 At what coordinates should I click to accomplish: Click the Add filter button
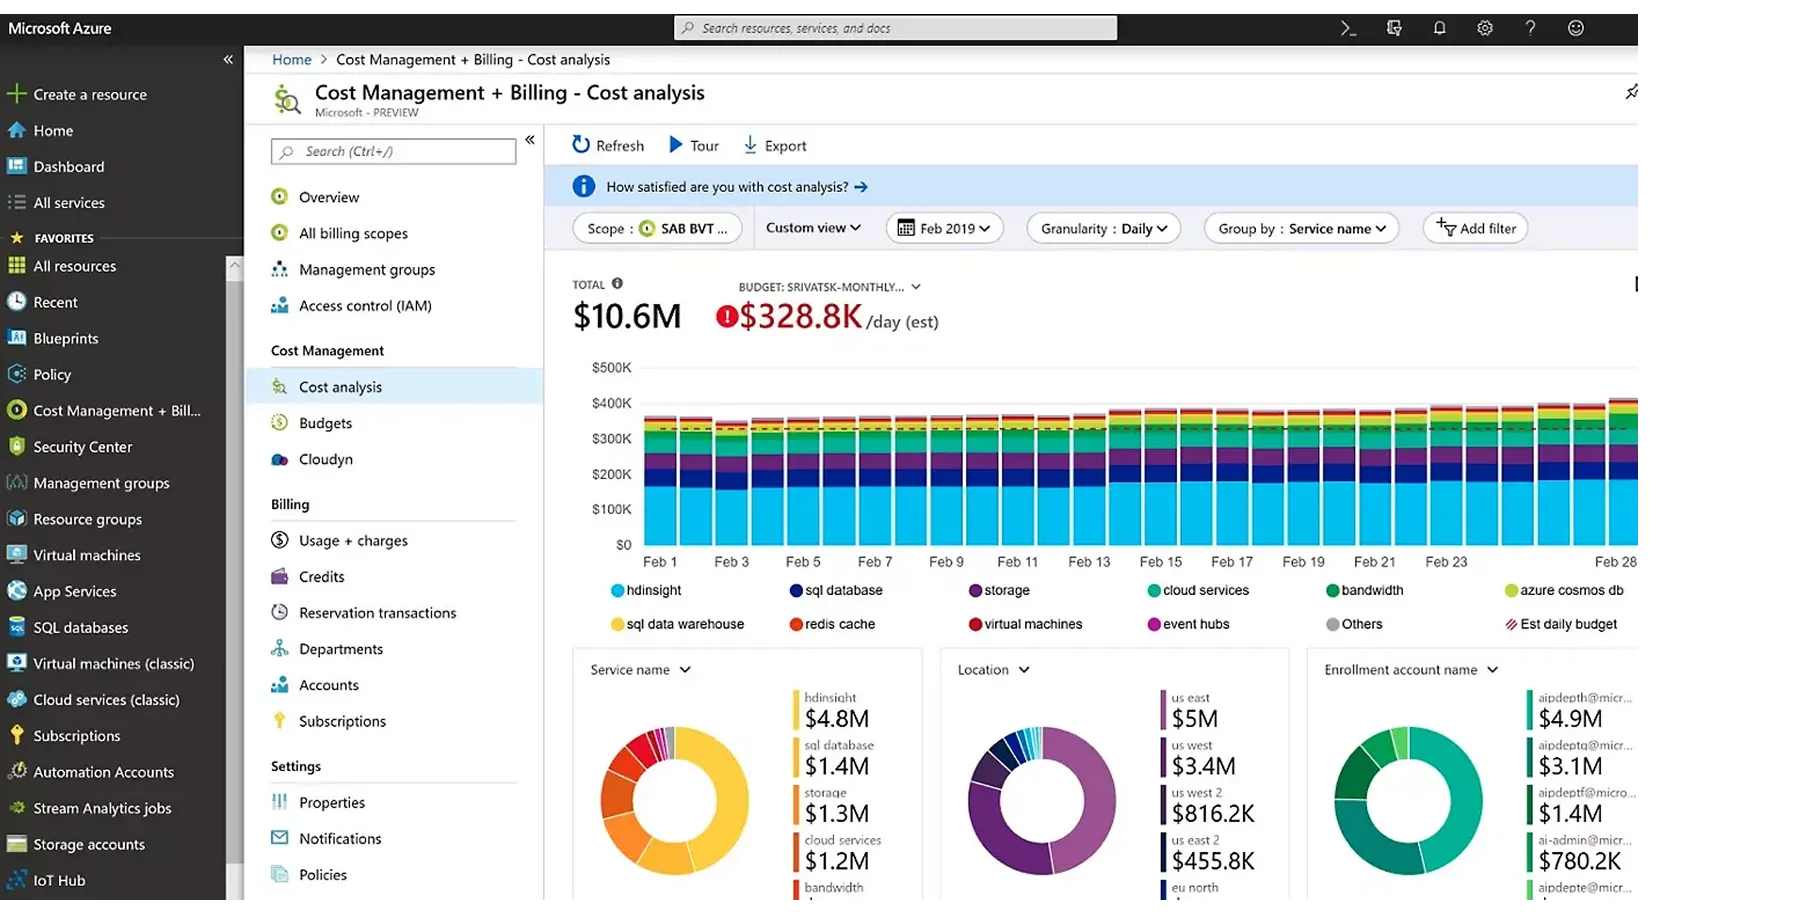1475,228
